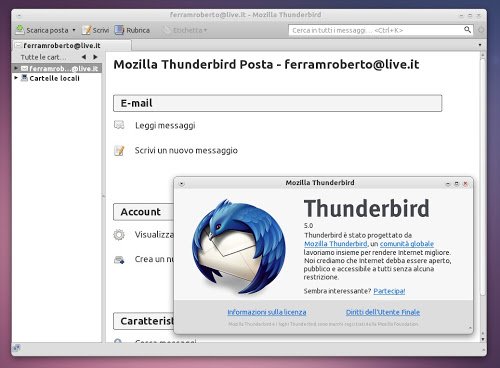
Task: Select Cartelle locali in folder tree
Action: [x=50, y=78]
